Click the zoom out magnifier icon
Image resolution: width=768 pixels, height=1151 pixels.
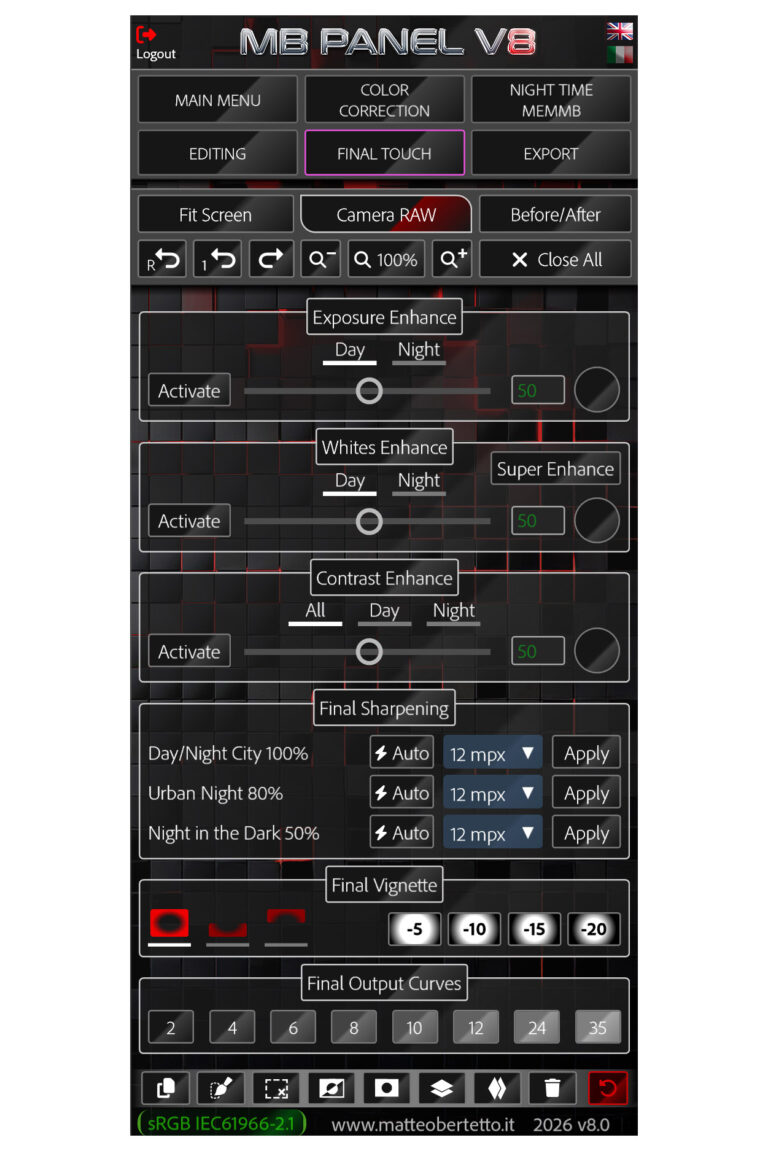coord(322,259)
